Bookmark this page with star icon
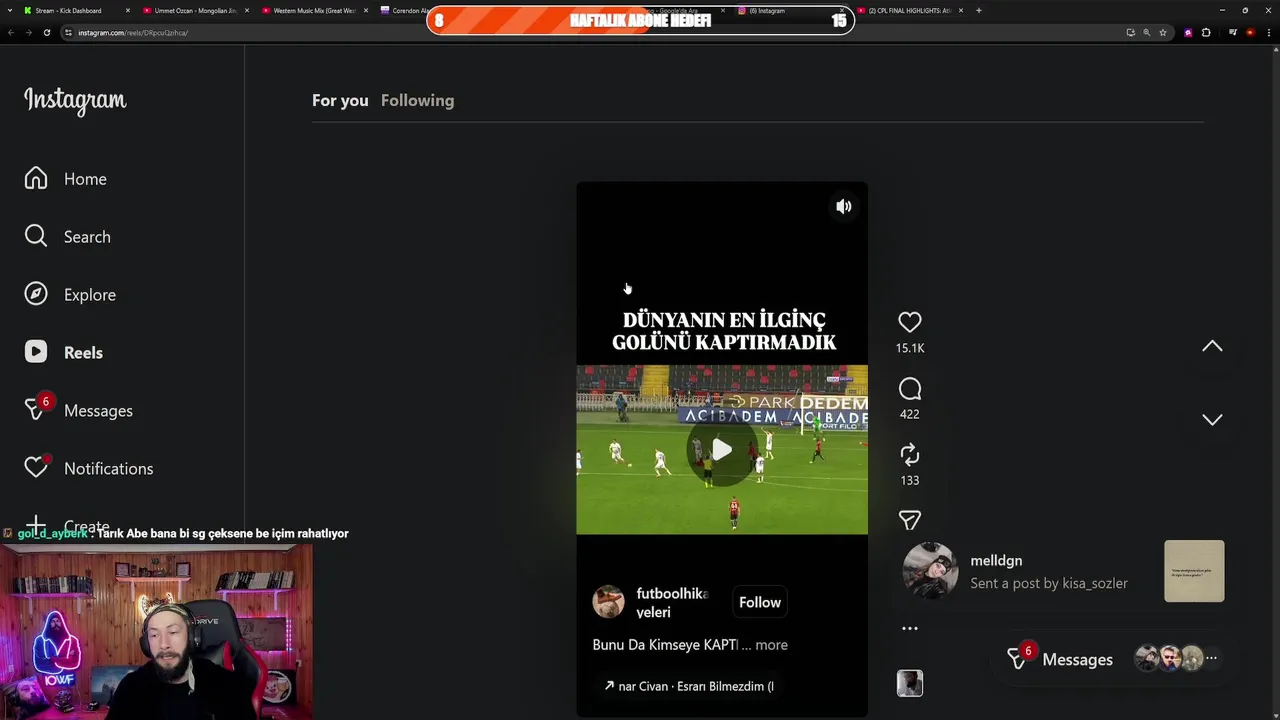This screenshot has width=1280, height=720. [x=1162, y=32]
